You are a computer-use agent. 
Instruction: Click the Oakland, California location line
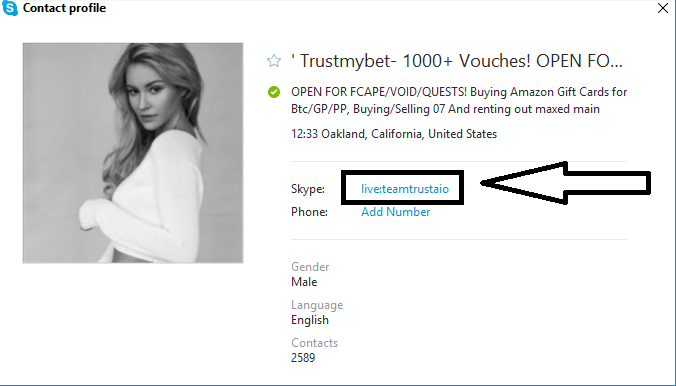click(x=394, y=134)
